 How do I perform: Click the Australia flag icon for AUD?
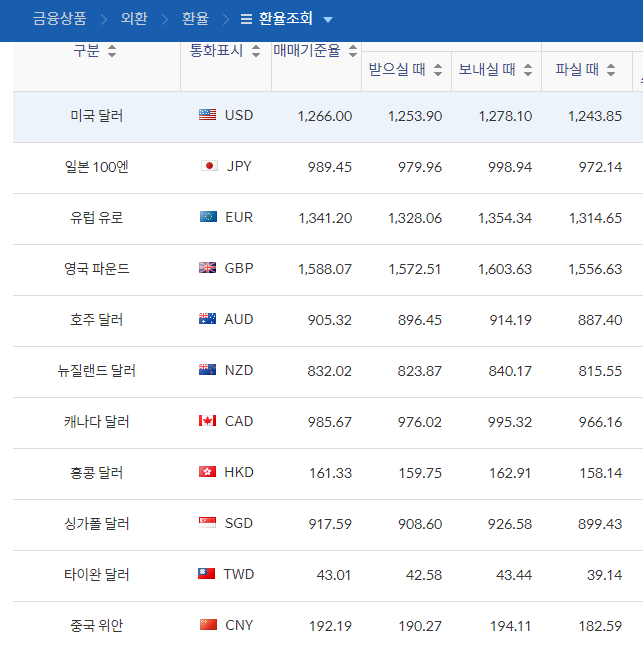(208, 319)
